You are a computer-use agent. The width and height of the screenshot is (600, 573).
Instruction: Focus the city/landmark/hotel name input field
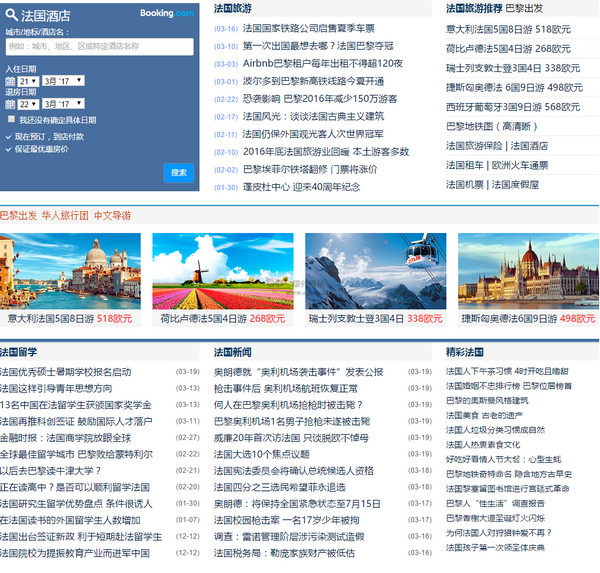click(99, 47)
